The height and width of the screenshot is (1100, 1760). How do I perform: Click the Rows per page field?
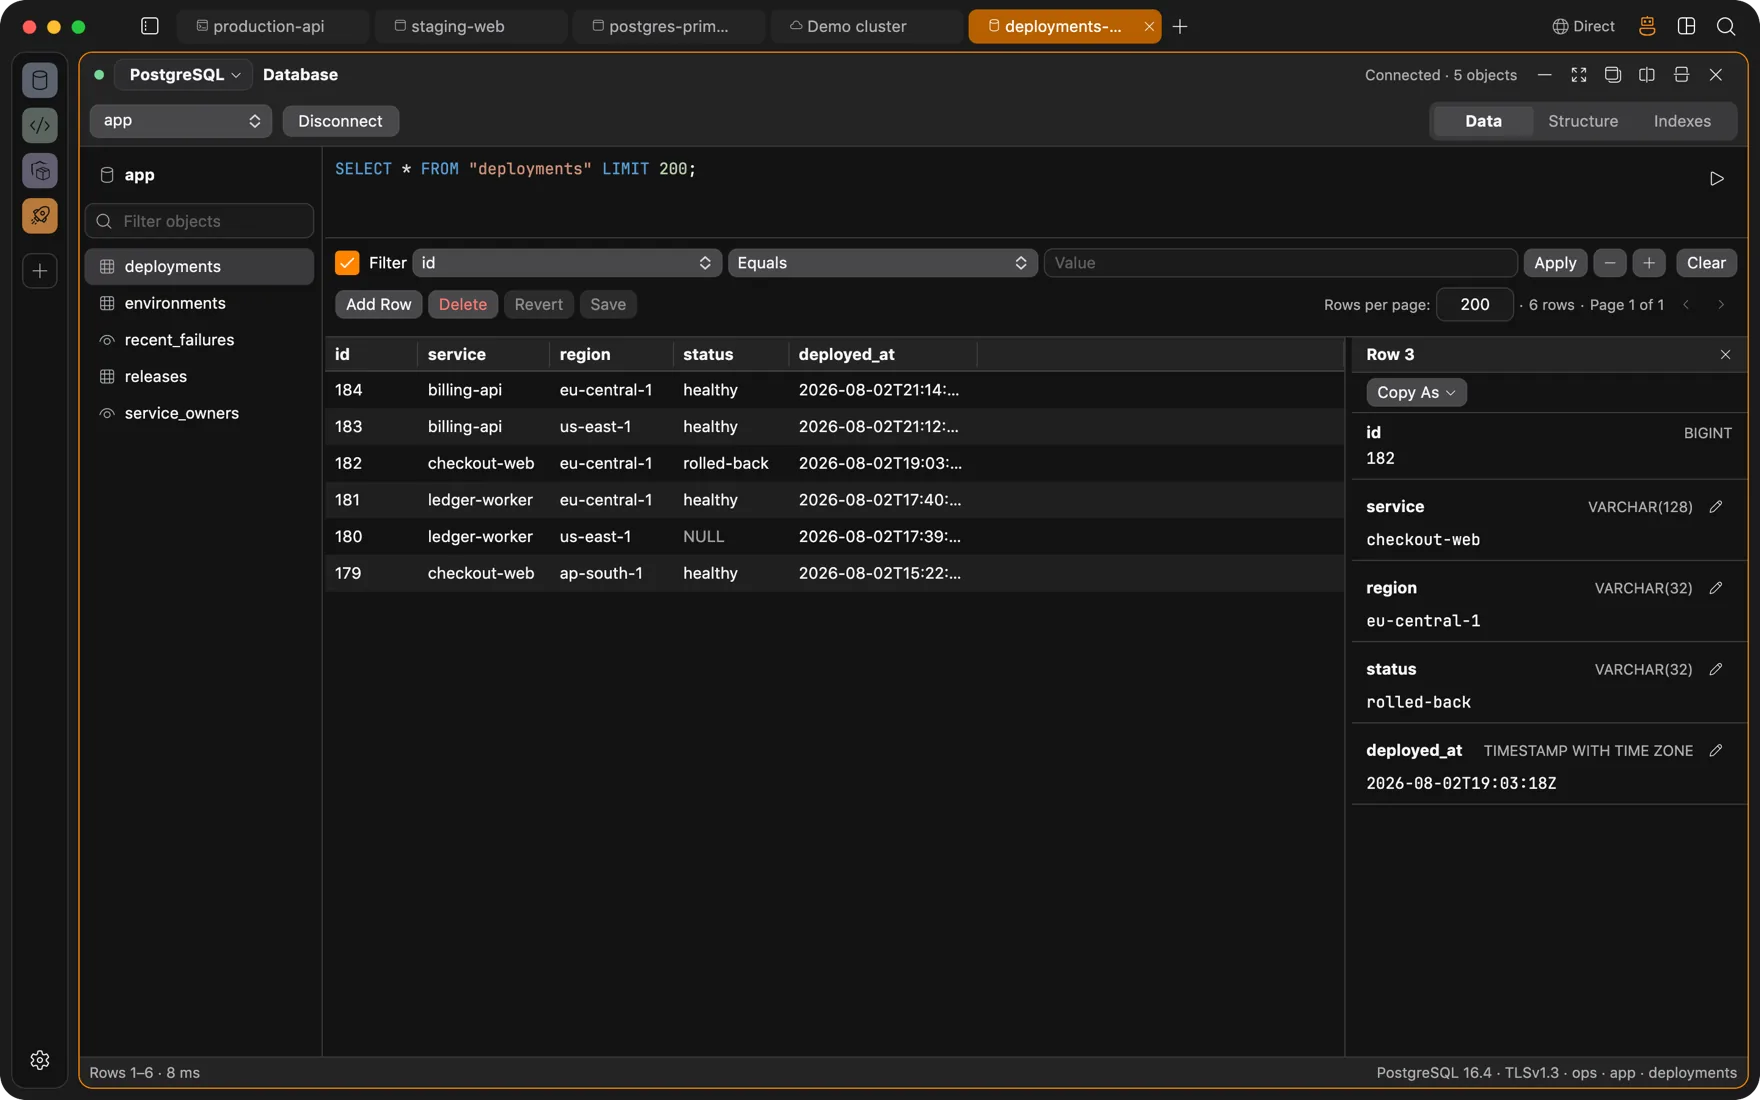pyautogui.click(x=1474, y=305)
